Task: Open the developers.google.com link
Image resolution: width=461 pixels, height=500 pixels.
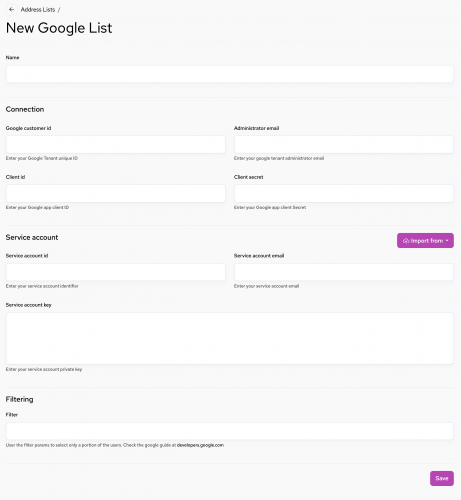Action: tap(200, 445)
